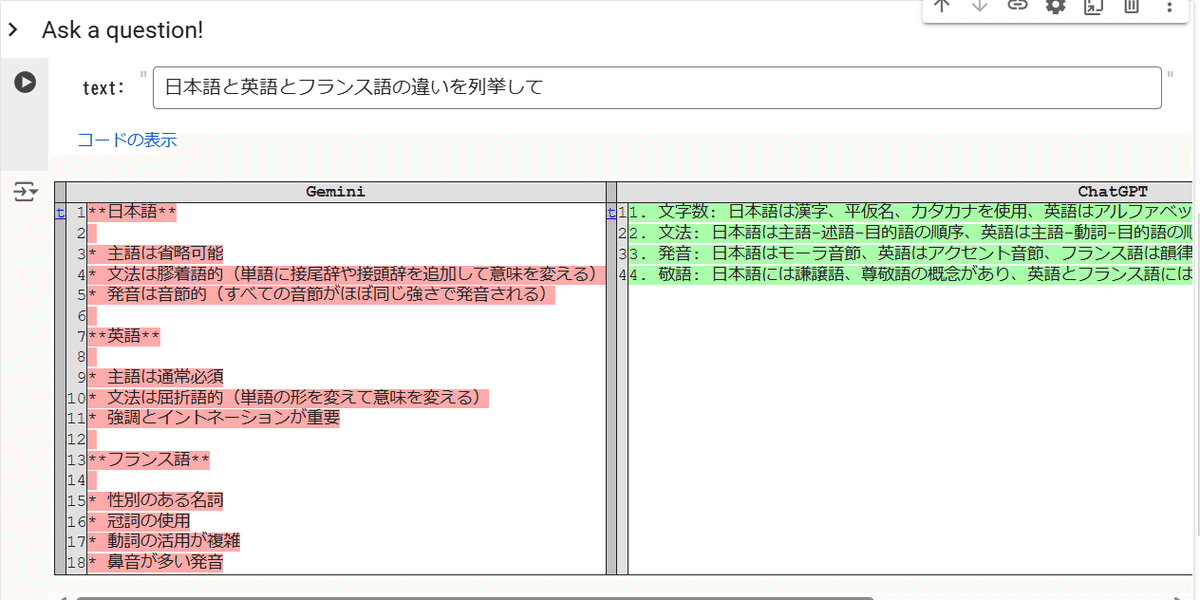The width and height of the screenshot is (1200, 600).
Task: Toggle output actions icon beside diff table
Action: click(25, 192)
